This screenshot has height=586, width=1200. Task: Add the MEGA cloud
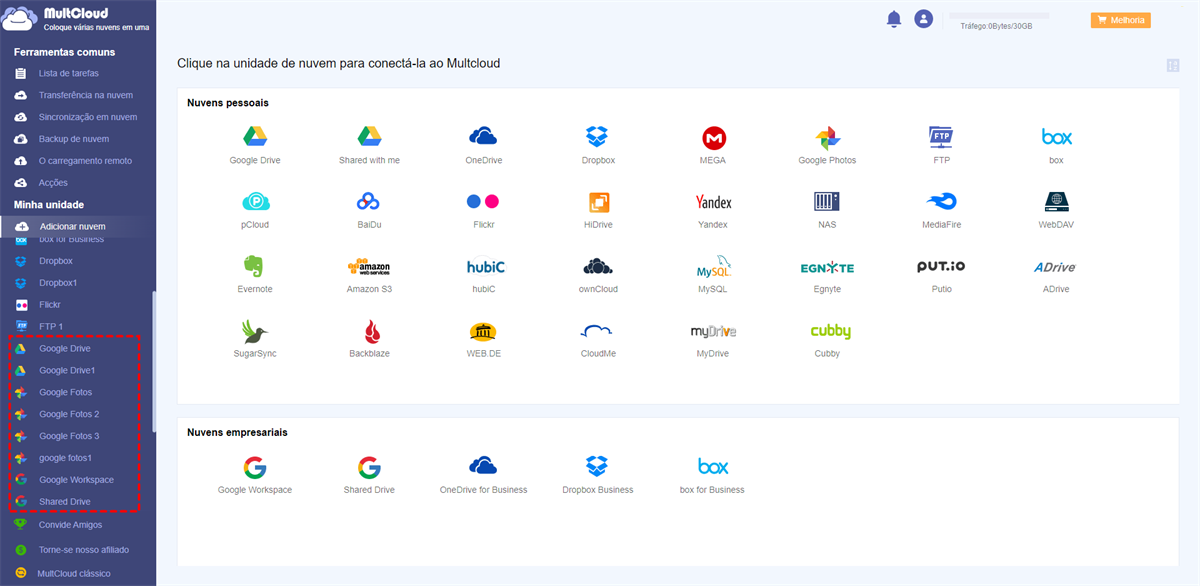[713, 145]
